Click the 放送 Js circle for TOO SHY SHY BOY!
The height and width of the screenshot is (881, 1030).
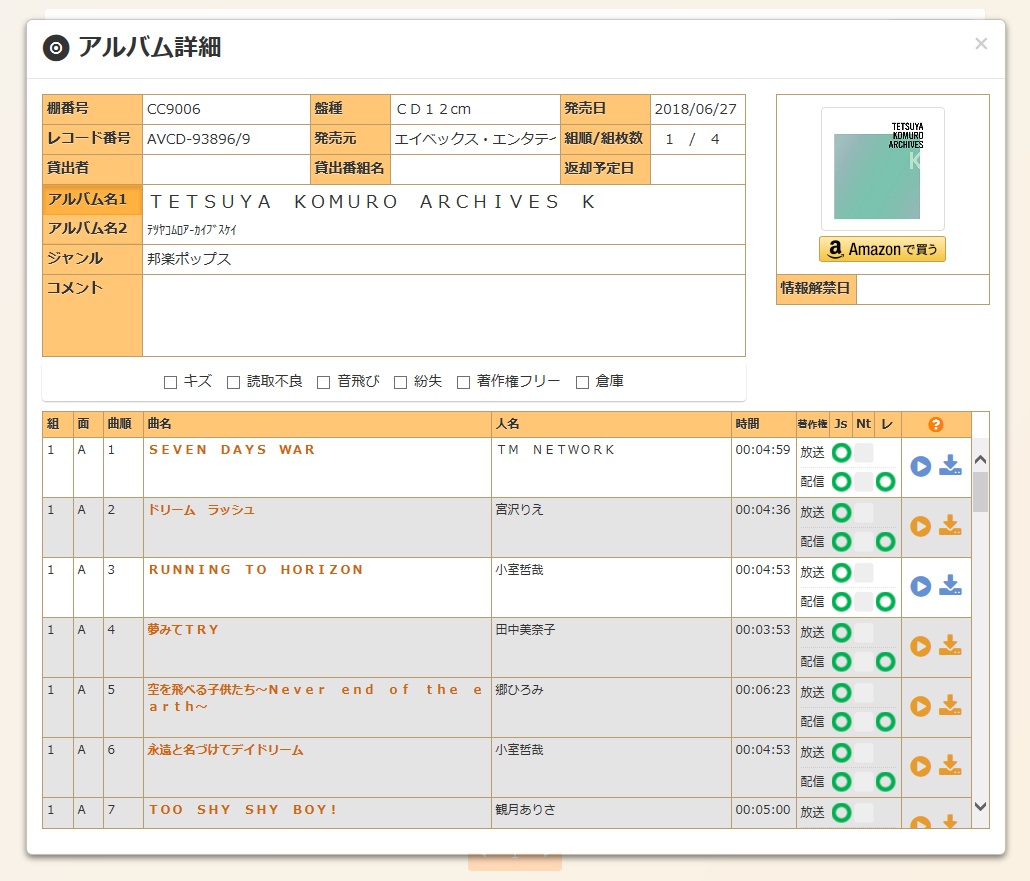841,813
